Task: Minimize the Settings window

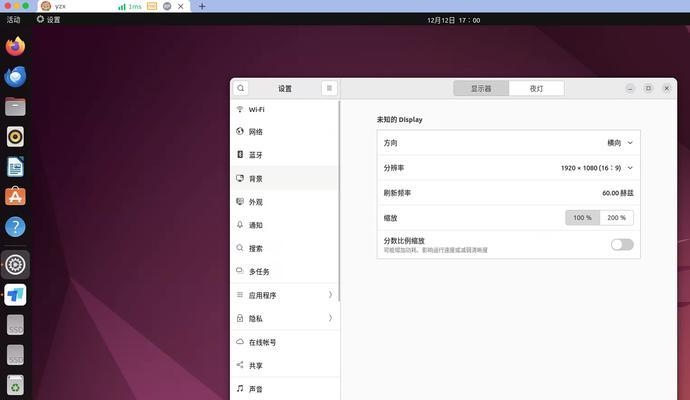Action: click(x=630, y=88)
